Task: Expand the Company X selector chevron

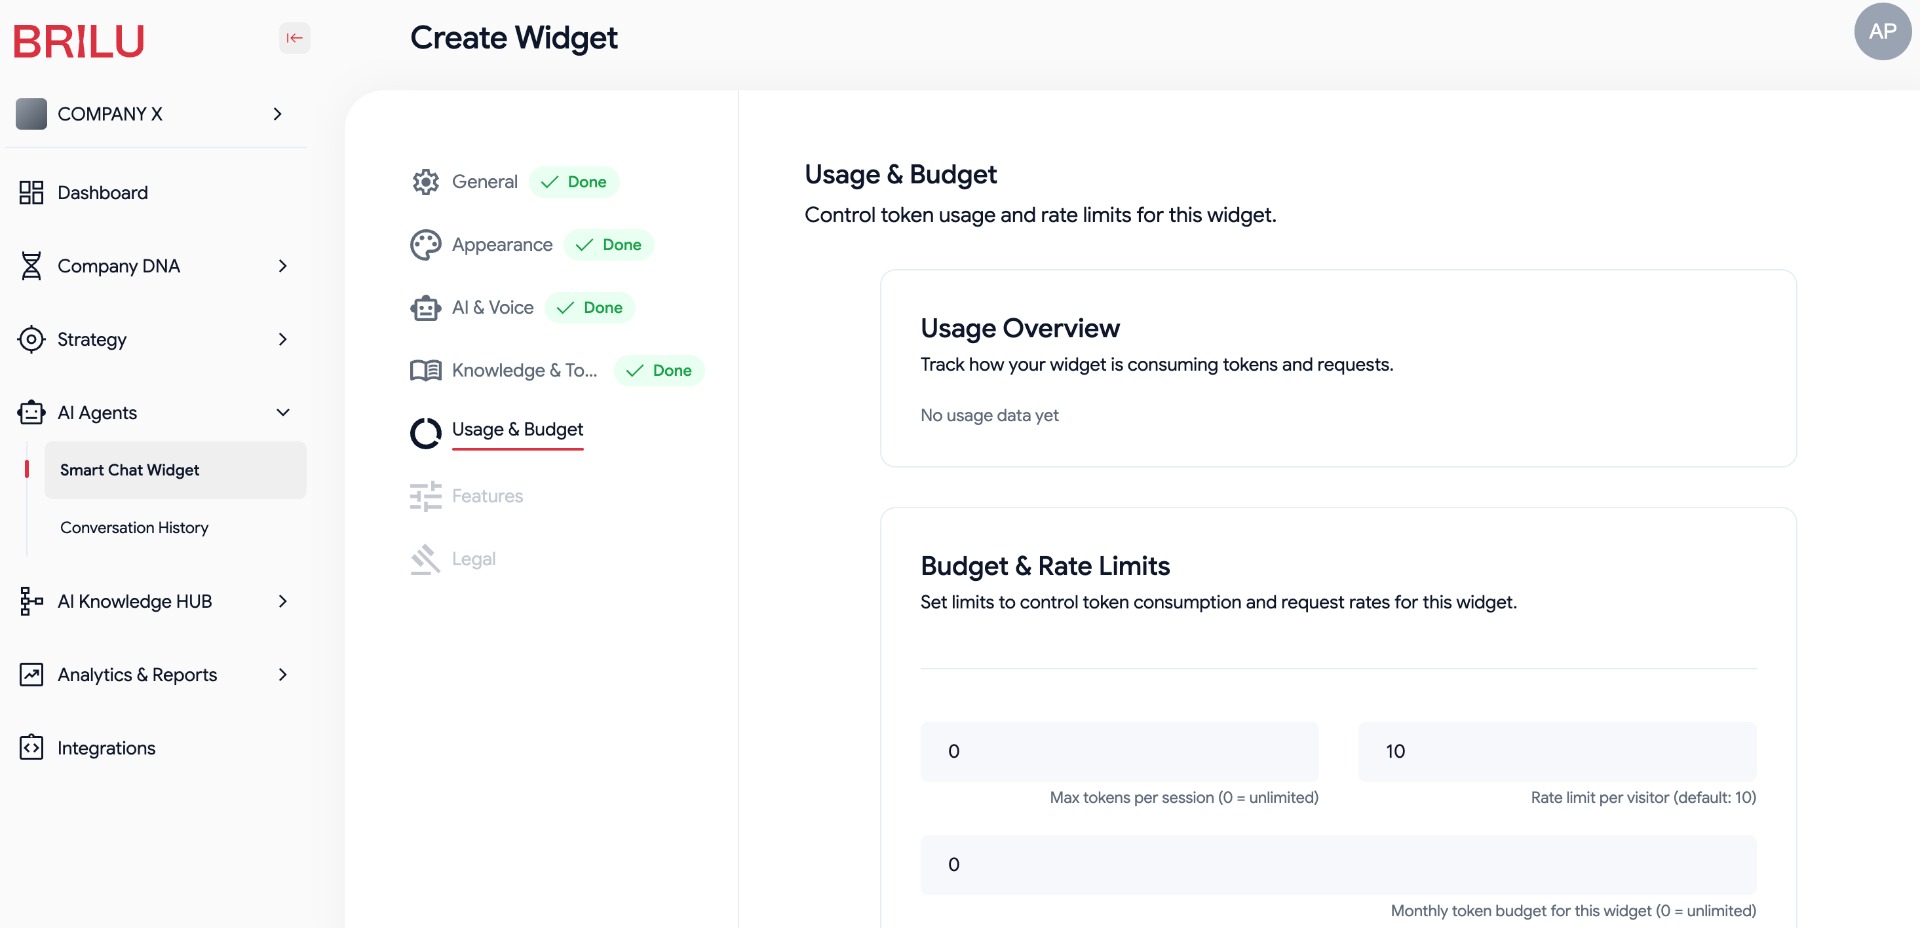Action: (277, 114)
